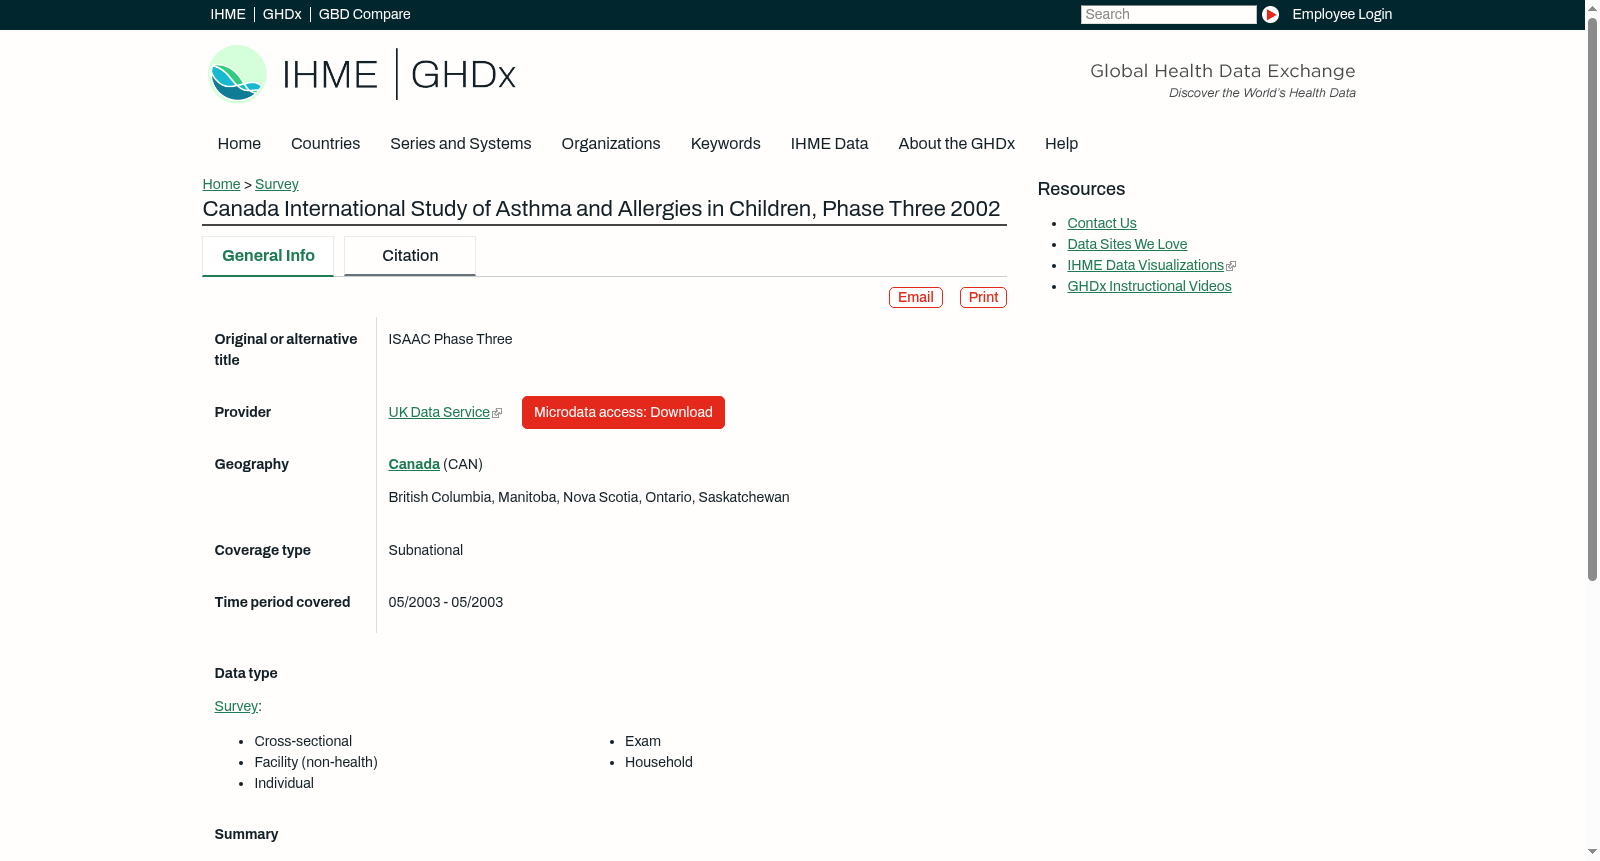Click the scrollbar up arrow
The image size is (1600, 861).
pos(1592,7)
